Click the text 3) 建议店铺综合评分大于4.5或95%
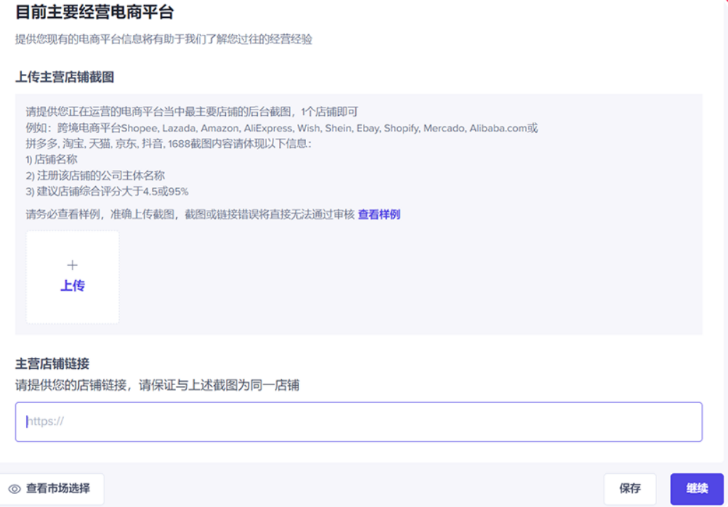 pos(107,191)
